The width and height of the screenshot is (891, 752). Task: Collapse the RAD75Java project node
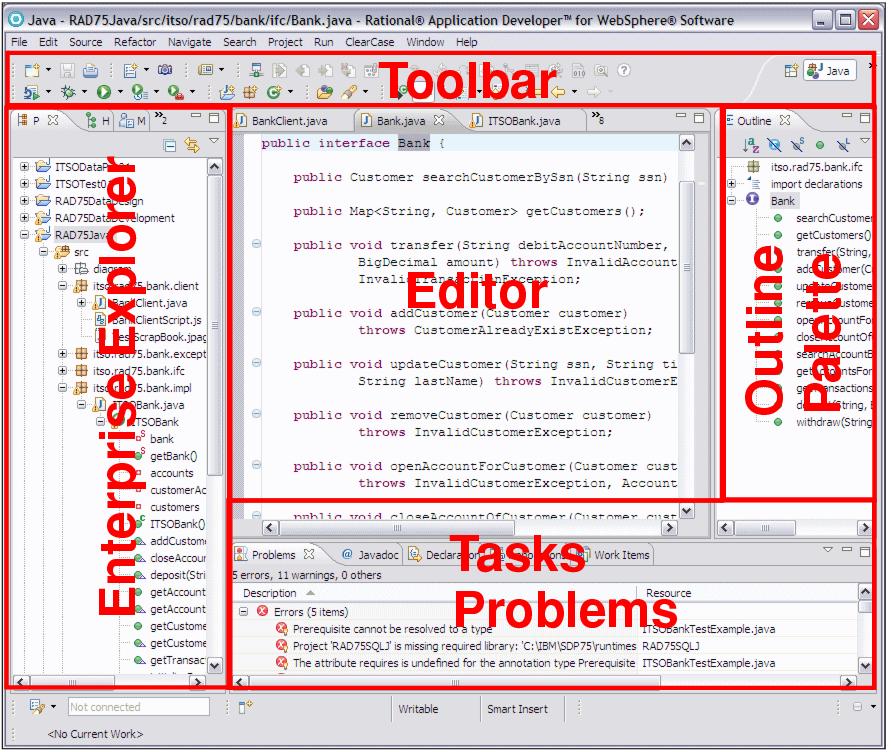pyautogui.click(x=24, y=234)
